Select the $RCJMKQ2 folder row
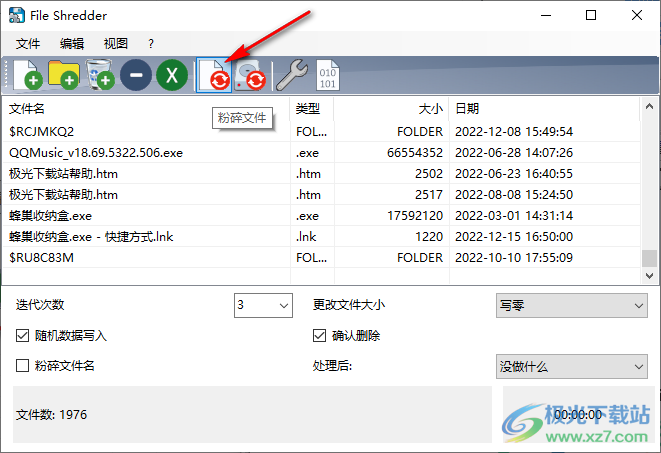This screenshot has height=453, width=661. tap(322, 131)
